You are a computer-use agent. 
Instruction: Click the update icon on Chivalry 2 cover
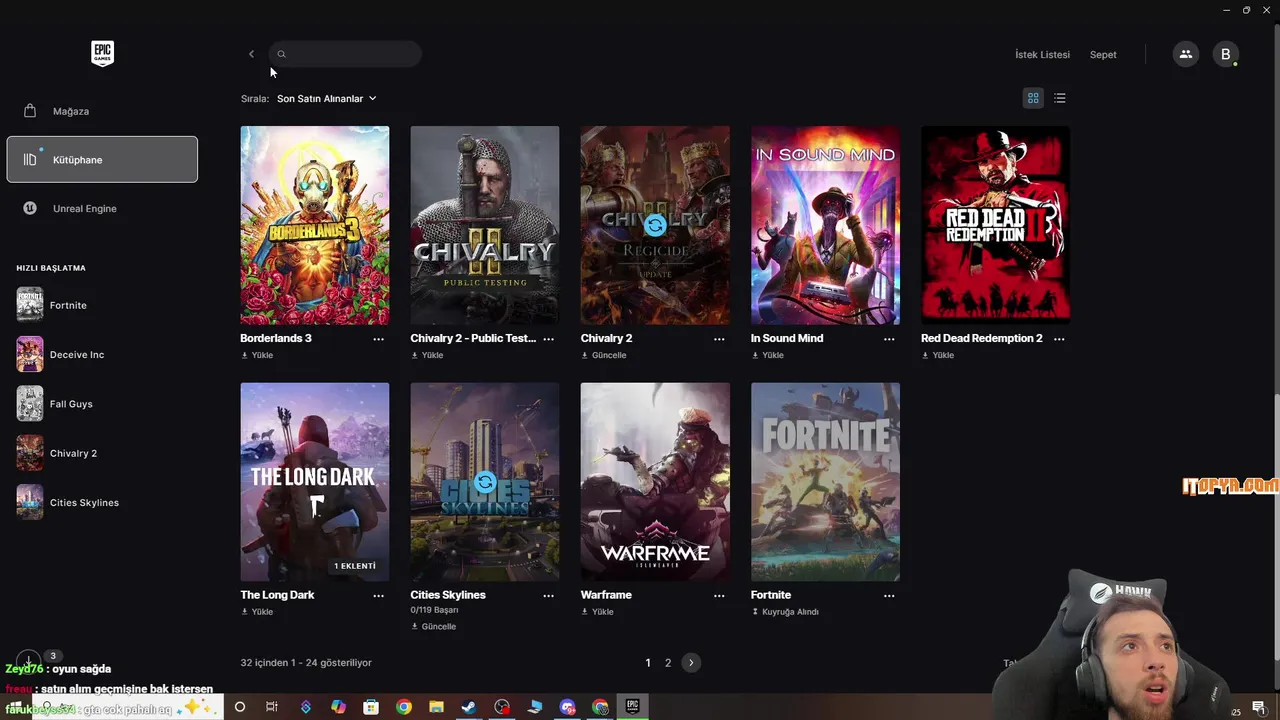click(x=655, y=225)
